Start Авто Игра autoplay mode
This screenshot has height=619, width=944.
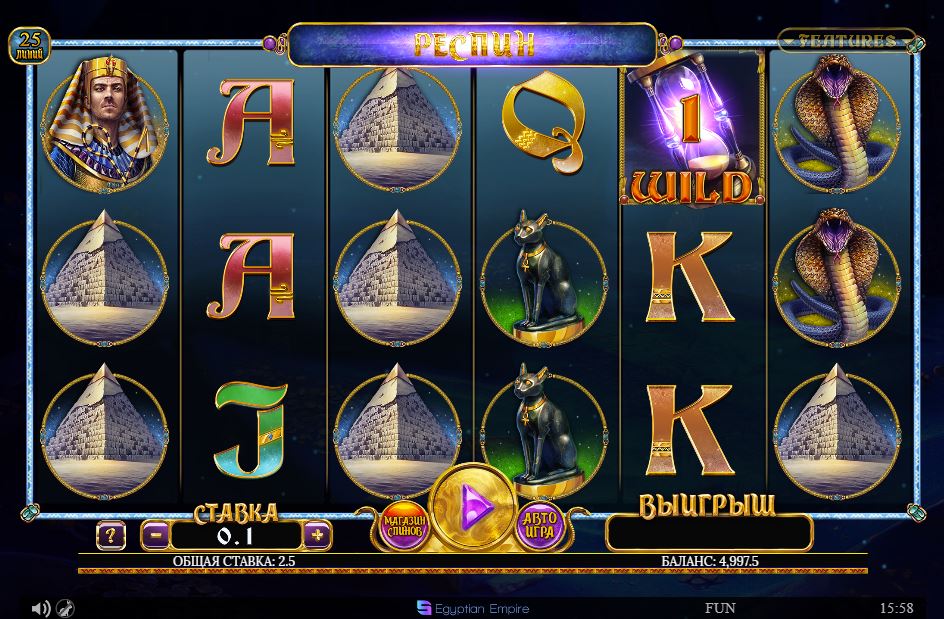pyautogui.click(x=540, y=526)
